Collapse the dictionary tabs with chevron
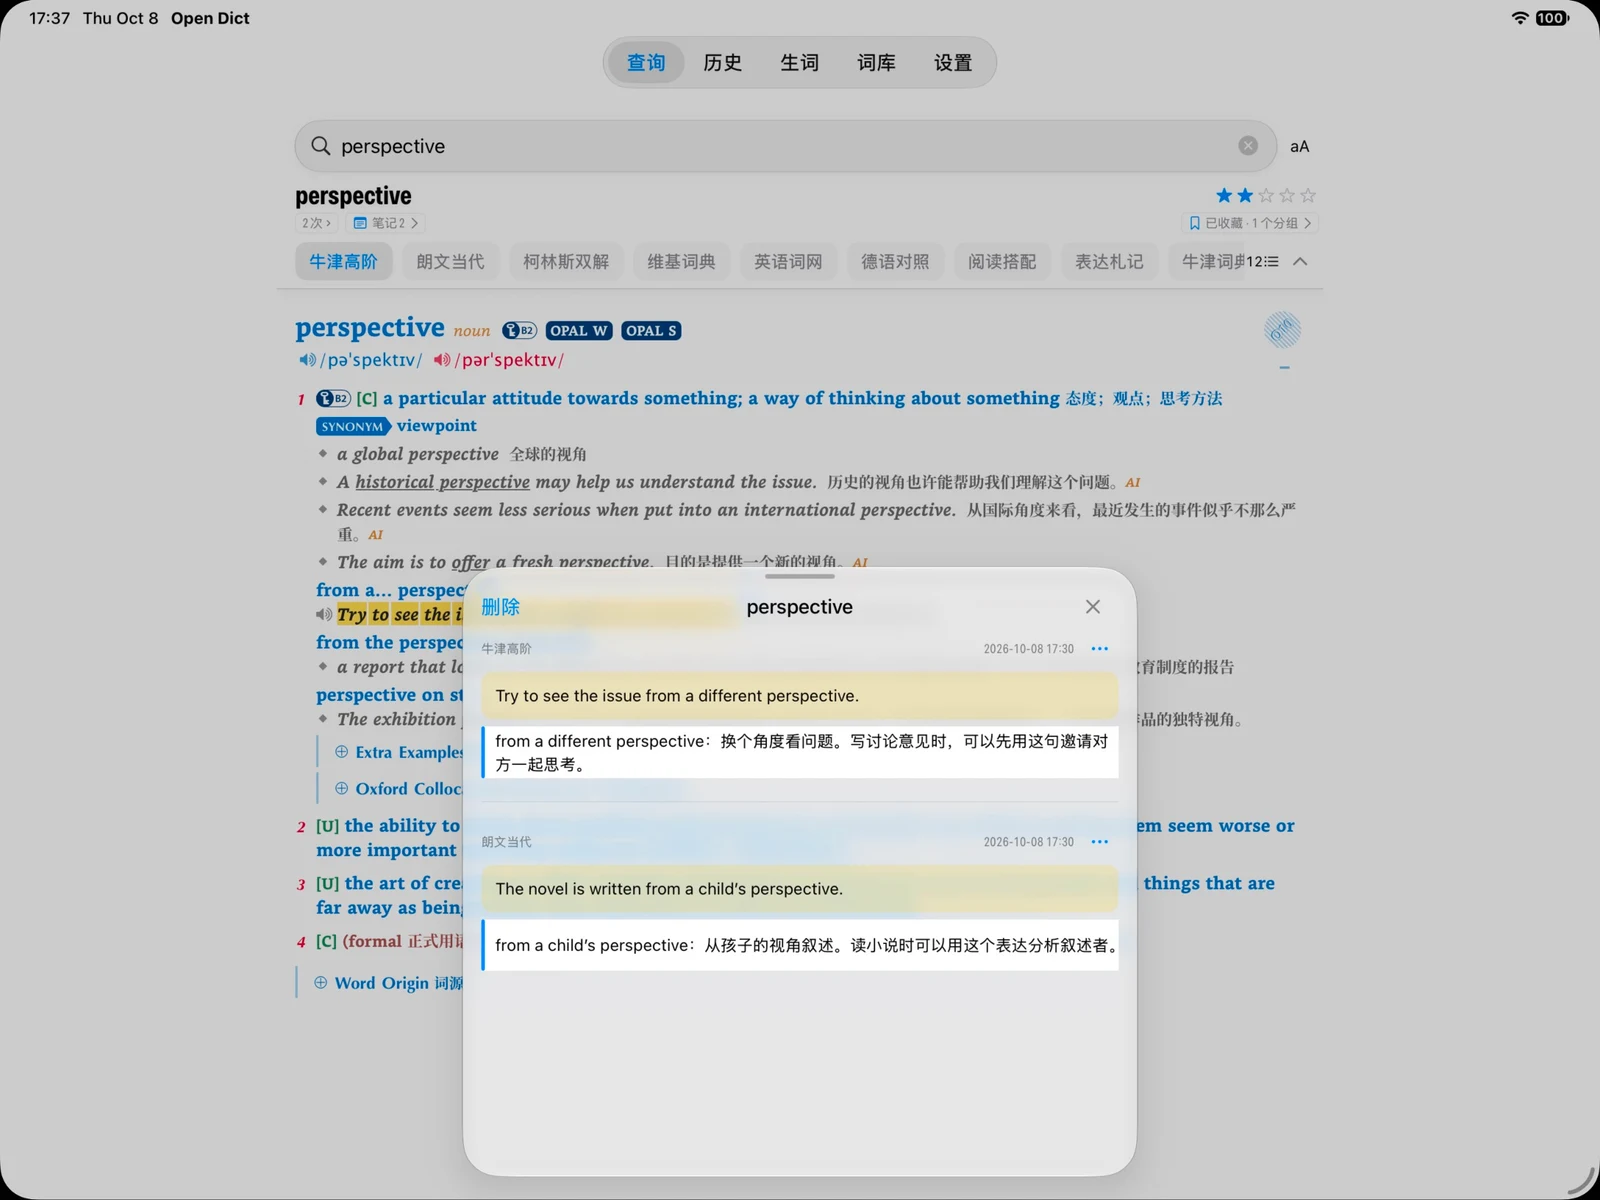The width and height of the screenshot is (1600, 1200). pos(1300,262)
